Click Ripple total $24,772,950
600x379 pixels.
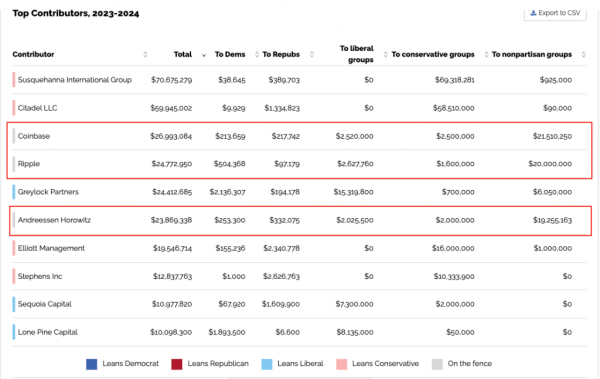(x=172, y=164)
